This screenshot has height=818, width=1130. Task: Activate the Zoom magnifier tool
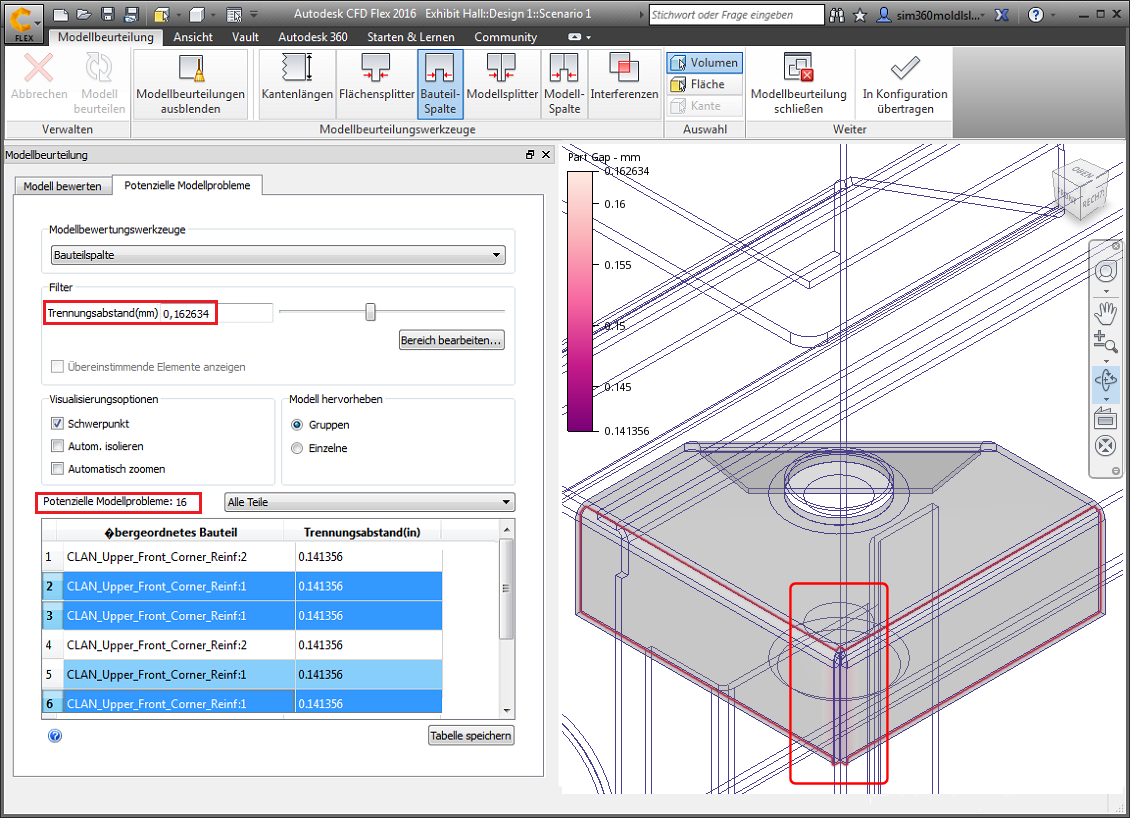pos(1105,342)
